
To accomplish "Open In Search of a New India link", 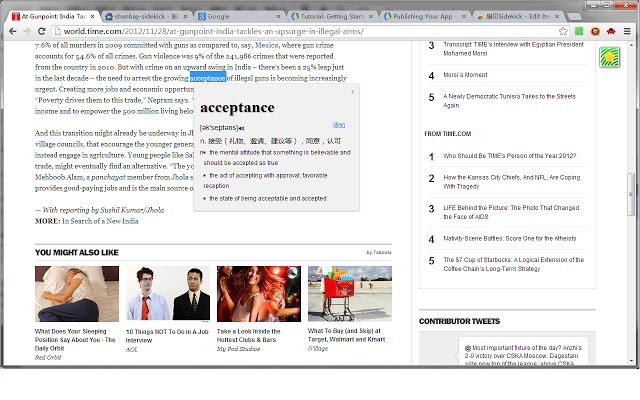I will click(100, 221).
